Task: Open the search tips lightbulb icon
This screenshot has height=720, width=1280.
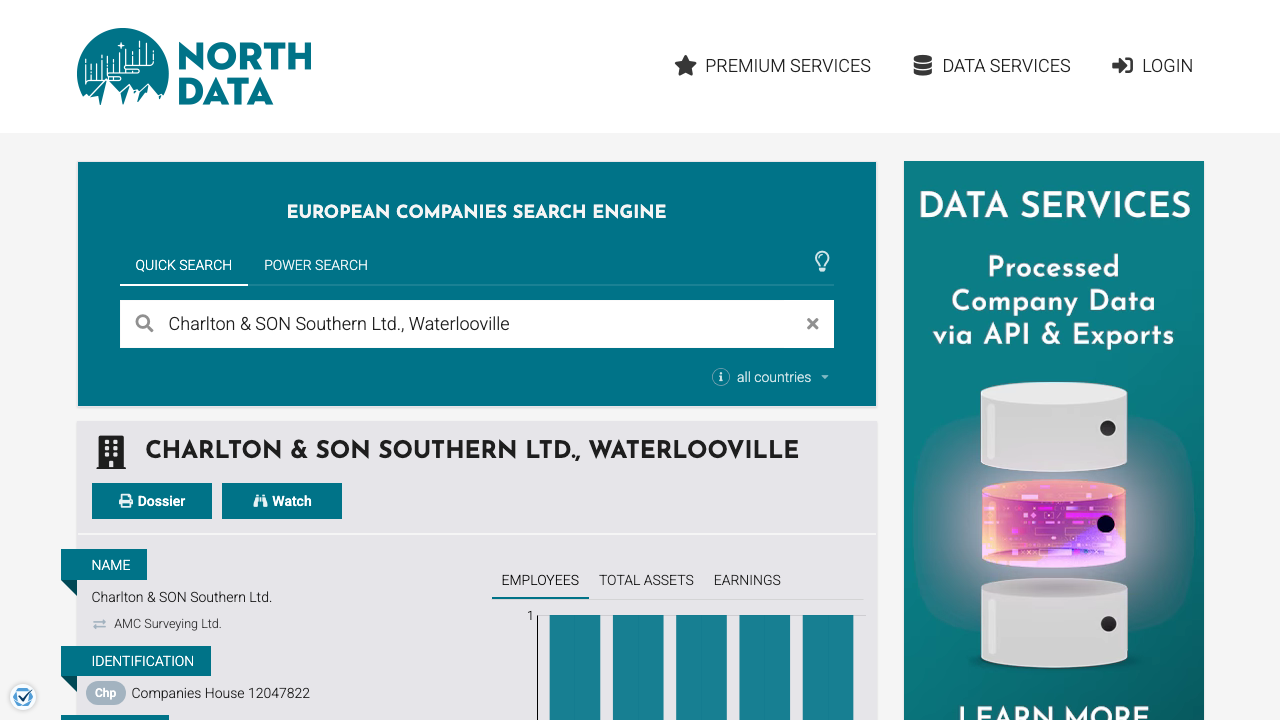Action: click(x=822, y=261)
